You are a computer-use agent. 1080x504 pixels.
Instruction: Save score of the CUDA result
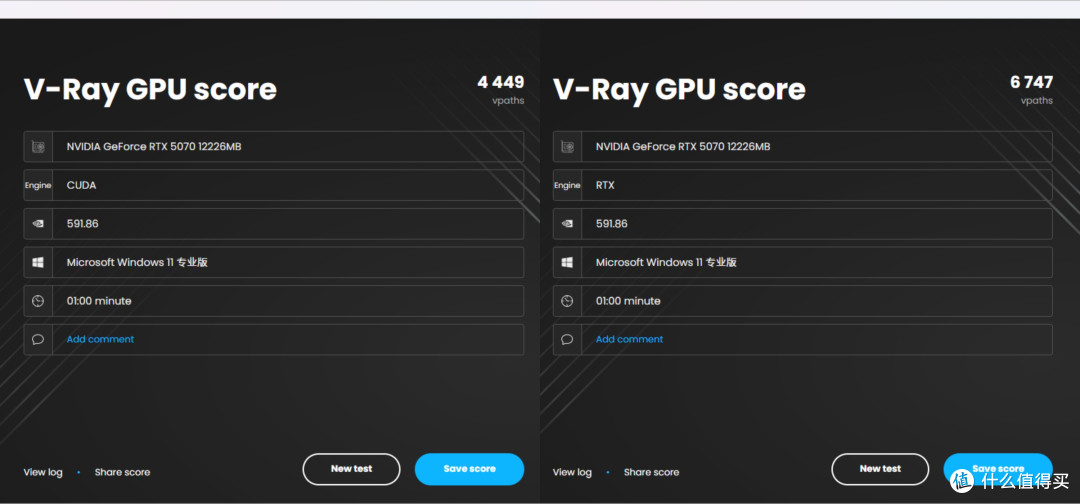point(469,469)
